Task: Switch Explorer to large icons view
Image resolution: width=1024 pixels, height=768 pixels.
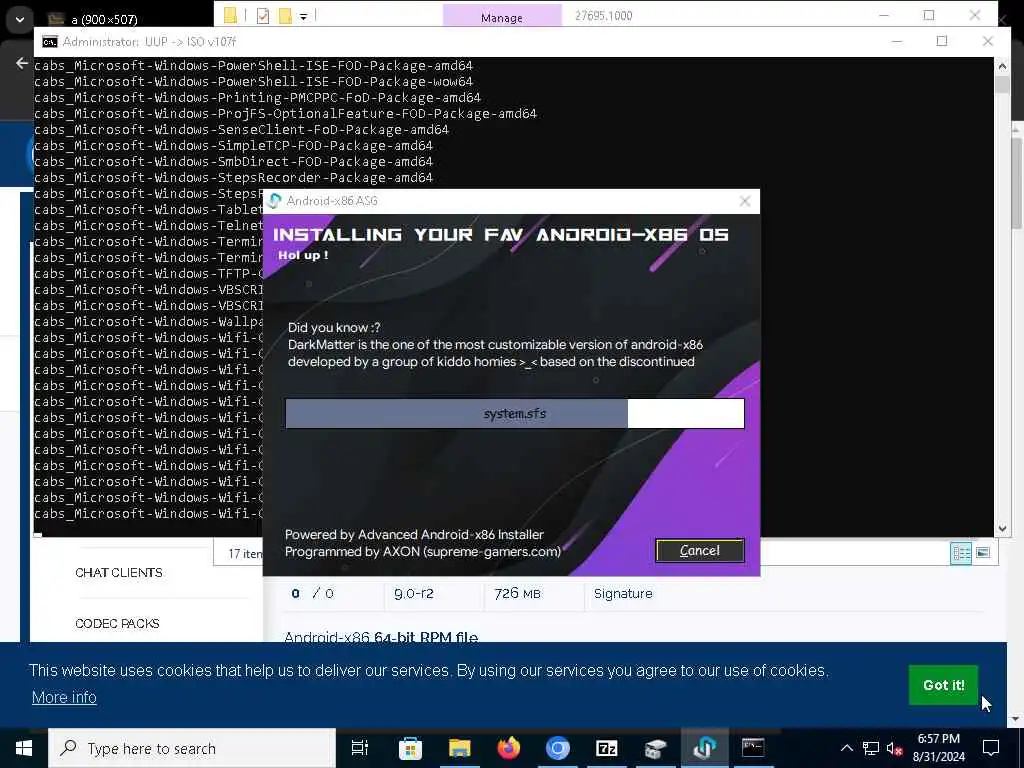Action: 983,553
